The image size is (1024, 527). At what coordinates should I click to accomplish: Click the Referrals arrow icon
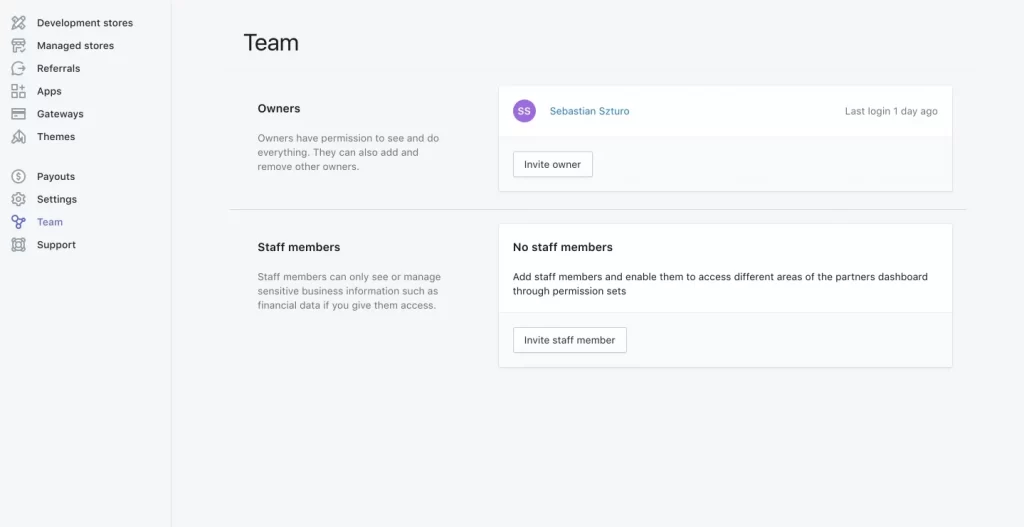(x=18, y=69)
